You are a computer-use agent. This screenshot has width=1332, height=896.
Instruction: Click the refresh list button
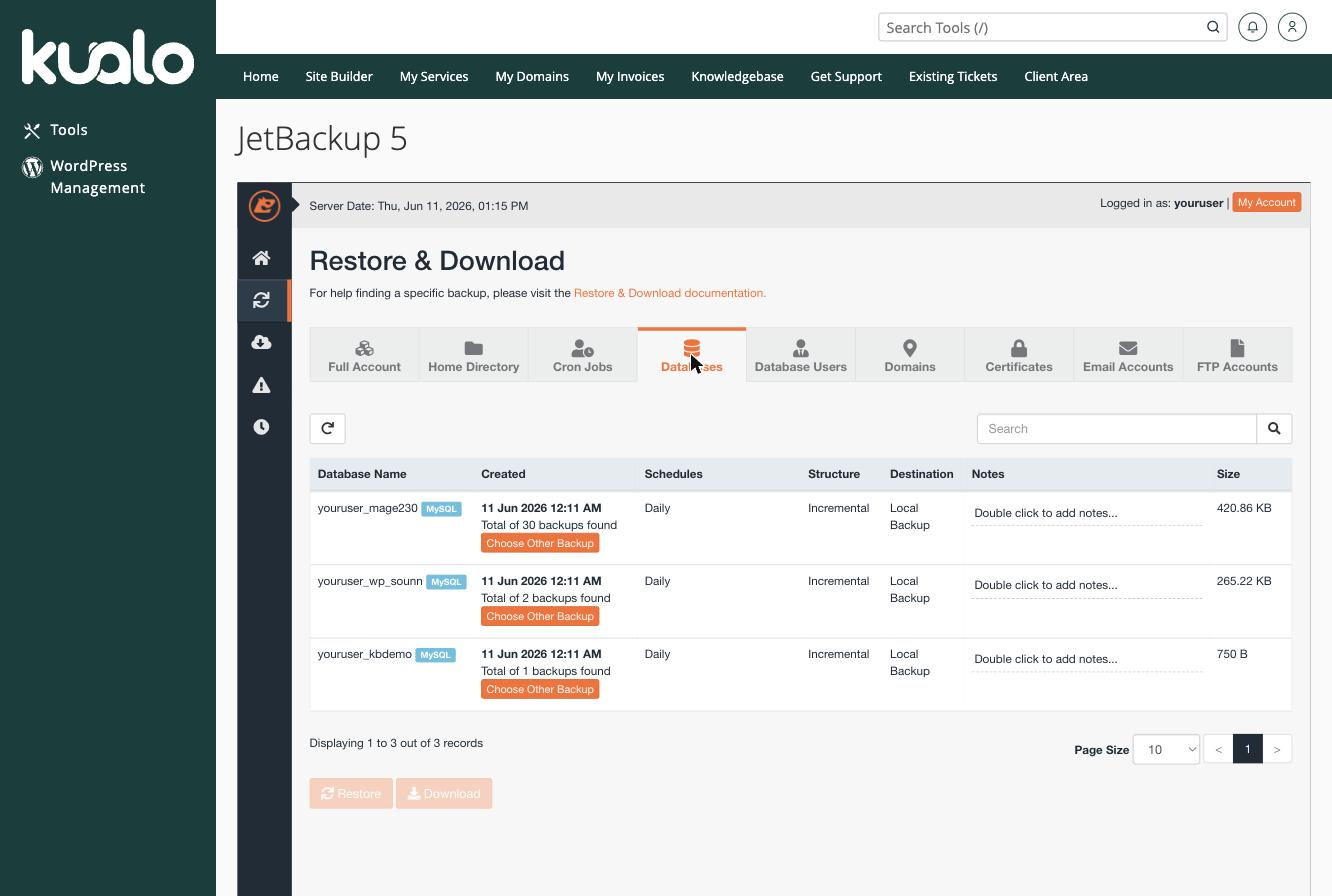(x=327, y=428)
